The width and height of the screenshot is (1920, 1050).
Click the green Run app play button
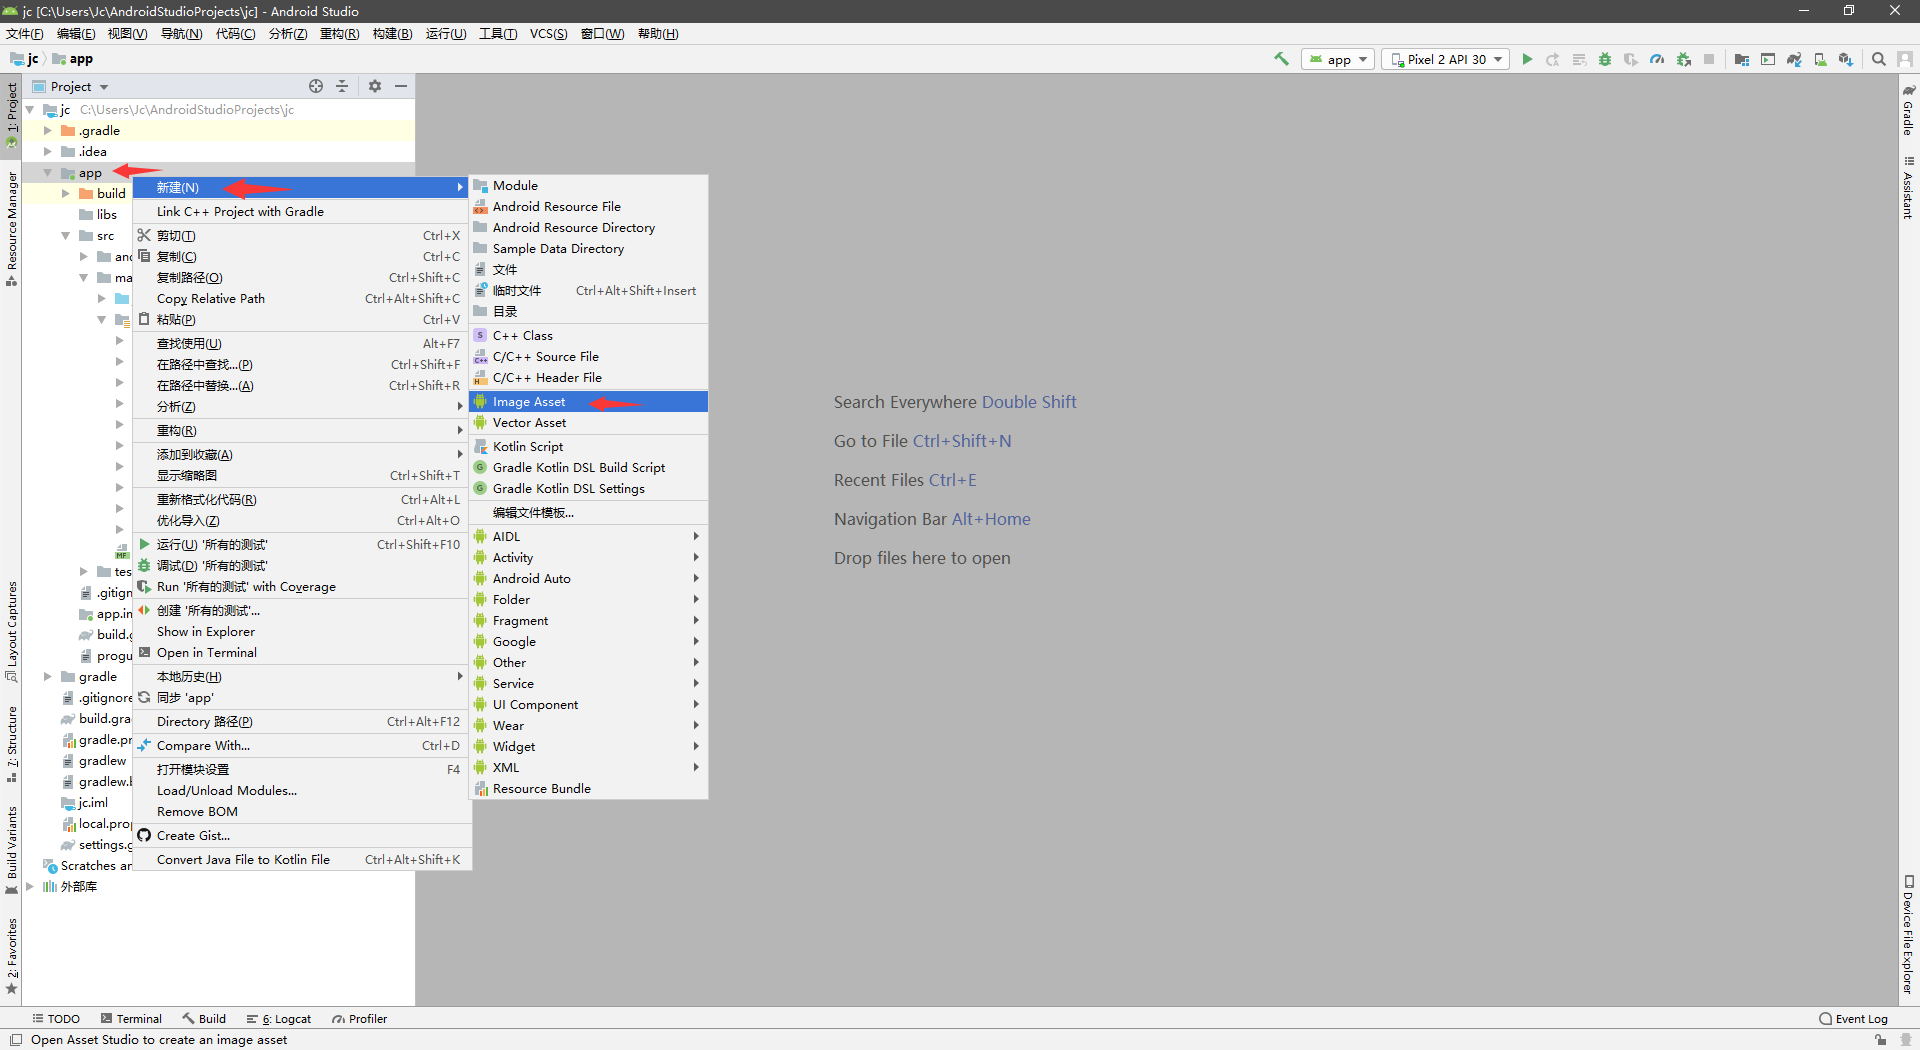pos(1527,59)
